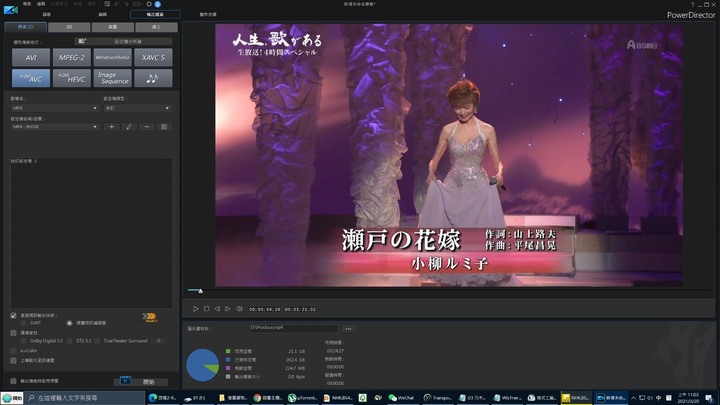This screenshot has width=720, height=405.
Task: Click the redo arrow icon
Action: [x=126, y=4]
